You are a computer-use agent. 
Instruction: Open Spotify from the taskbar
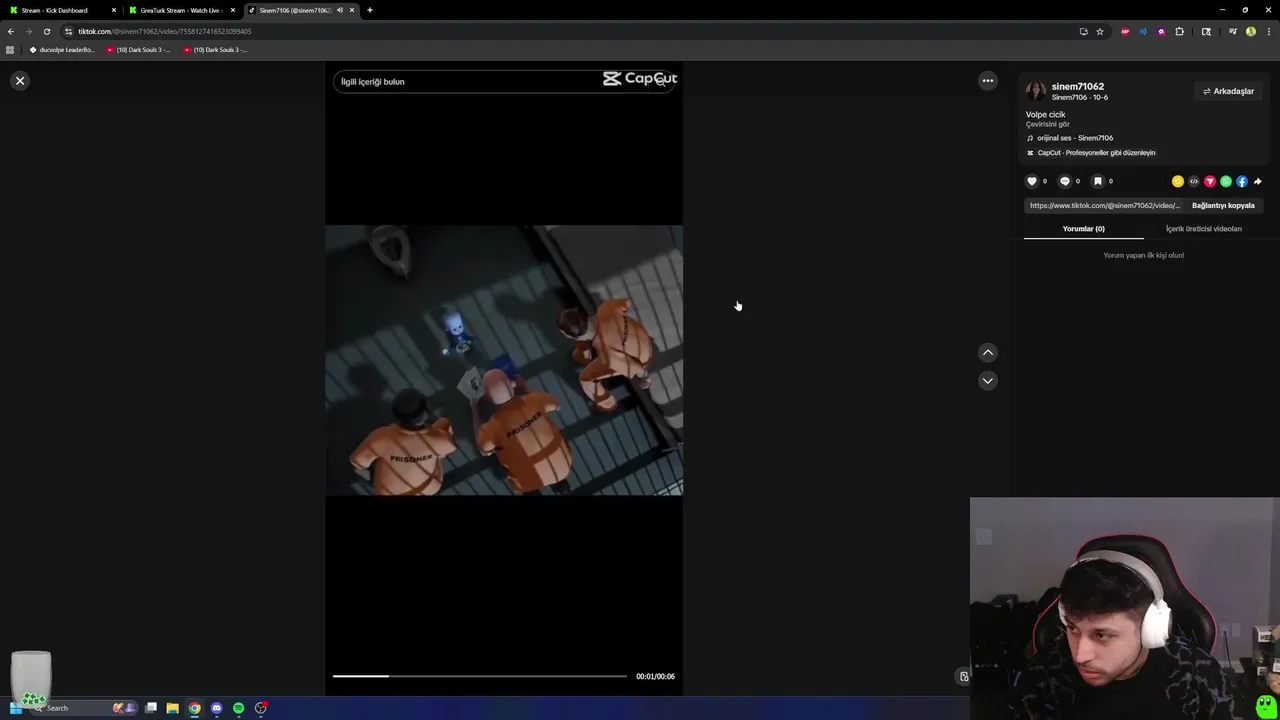[239, 708]
